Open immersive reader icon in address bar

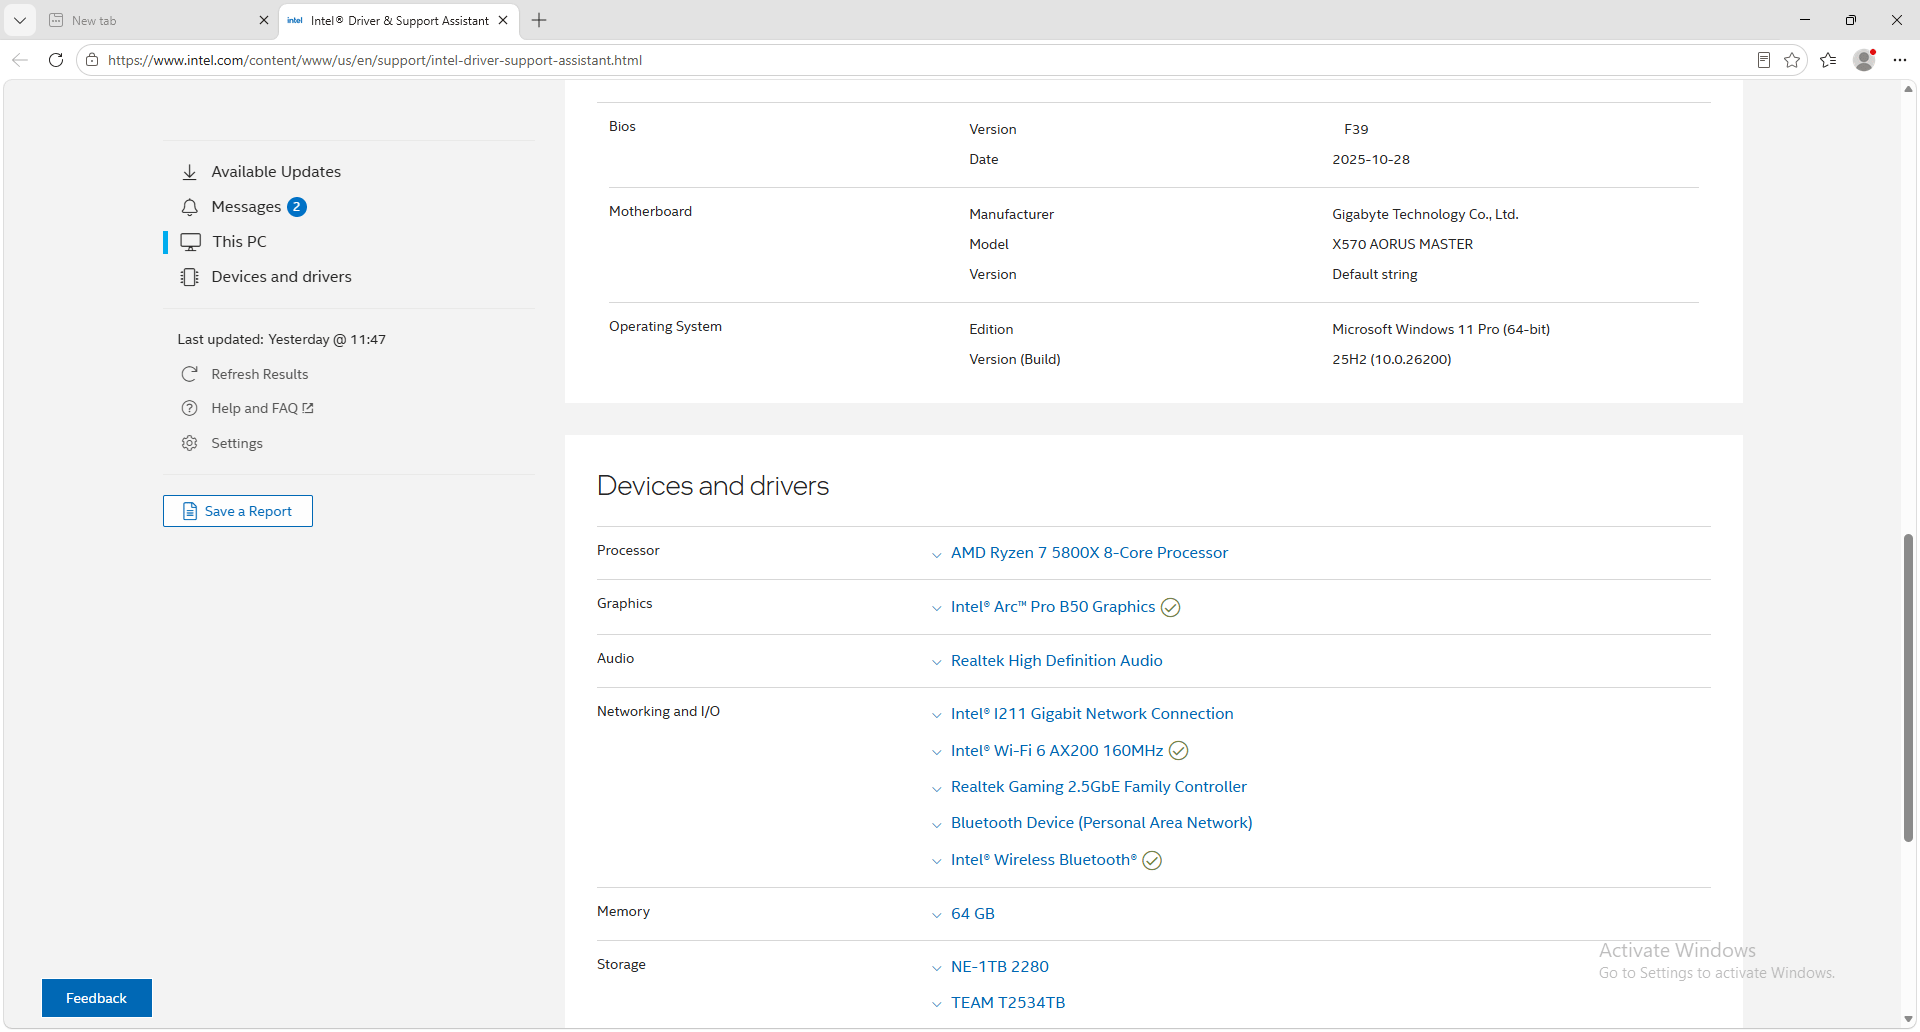pyautogui.click(x=1764, y=60)
